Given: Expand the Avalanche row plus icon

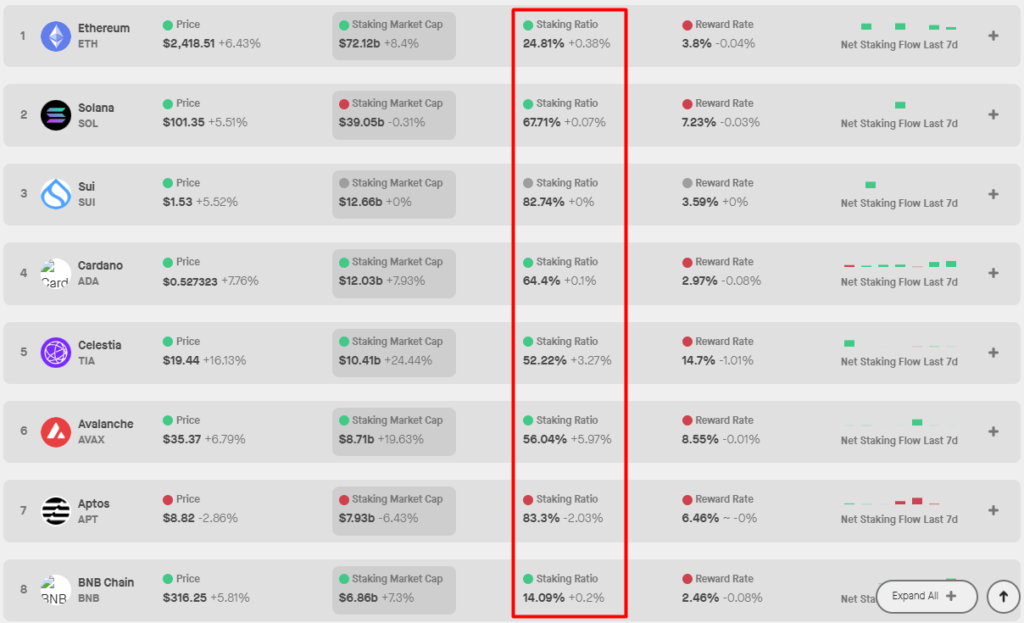Looking at the screenshot, I should pos(993,432).
